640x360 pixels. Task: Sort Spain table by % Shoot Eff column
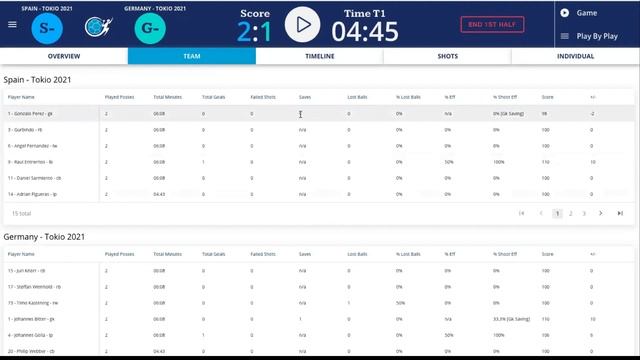505,97
